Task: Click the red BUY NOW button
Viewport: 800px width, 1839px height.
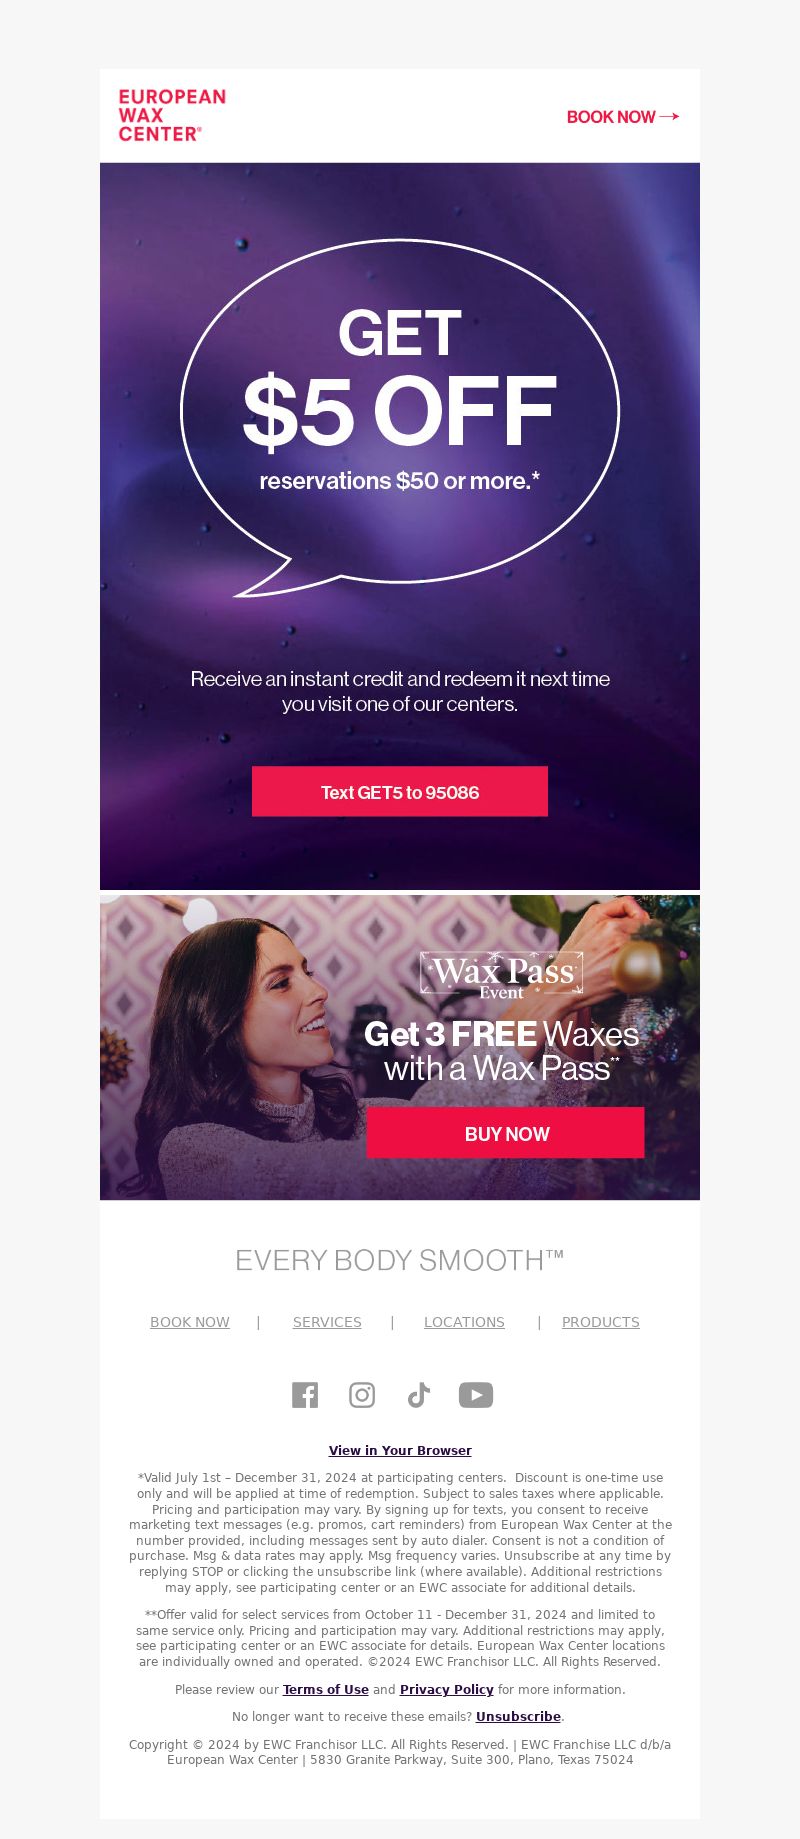Action: [x=506, y=1133]
